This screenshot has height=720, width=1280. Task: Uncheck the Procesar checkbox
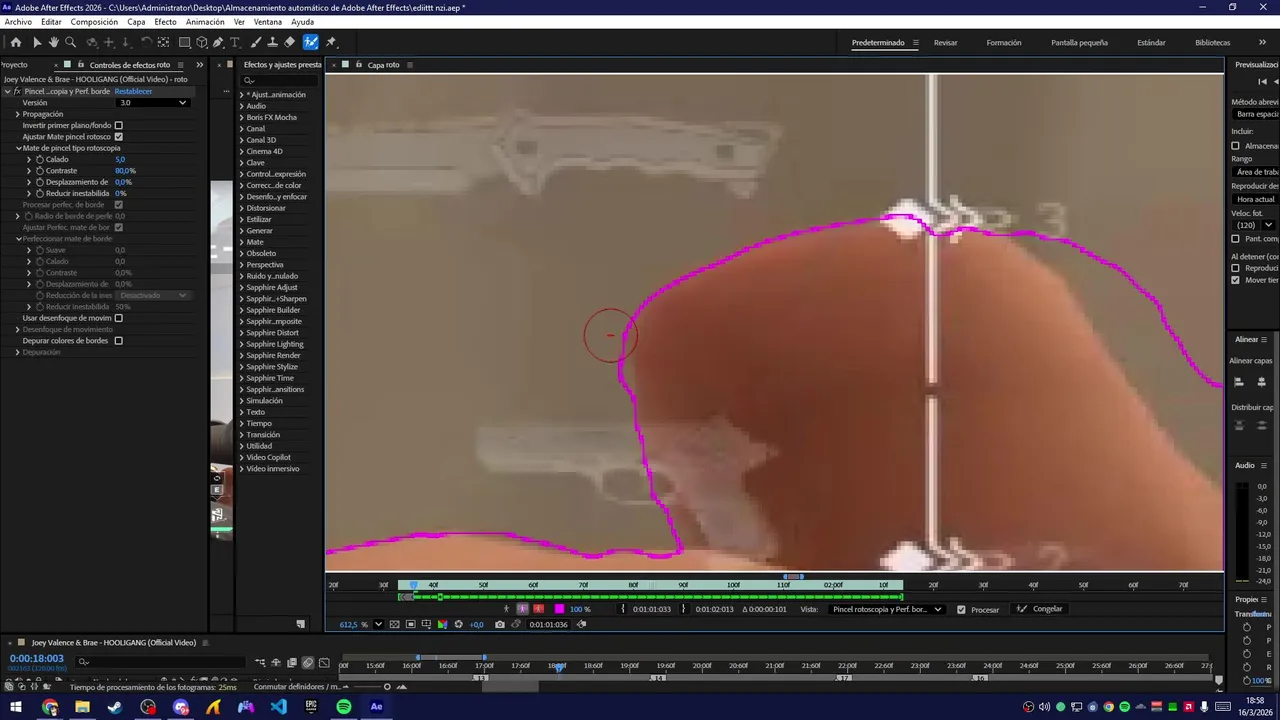pyautogui.click(x=961, y=609)
